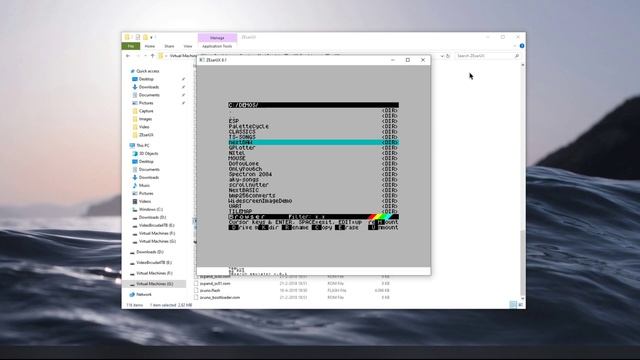Select the CLASSICS directory entry
Image resolution: width=640 pixels, height=360 pixels.
(313, 132)
